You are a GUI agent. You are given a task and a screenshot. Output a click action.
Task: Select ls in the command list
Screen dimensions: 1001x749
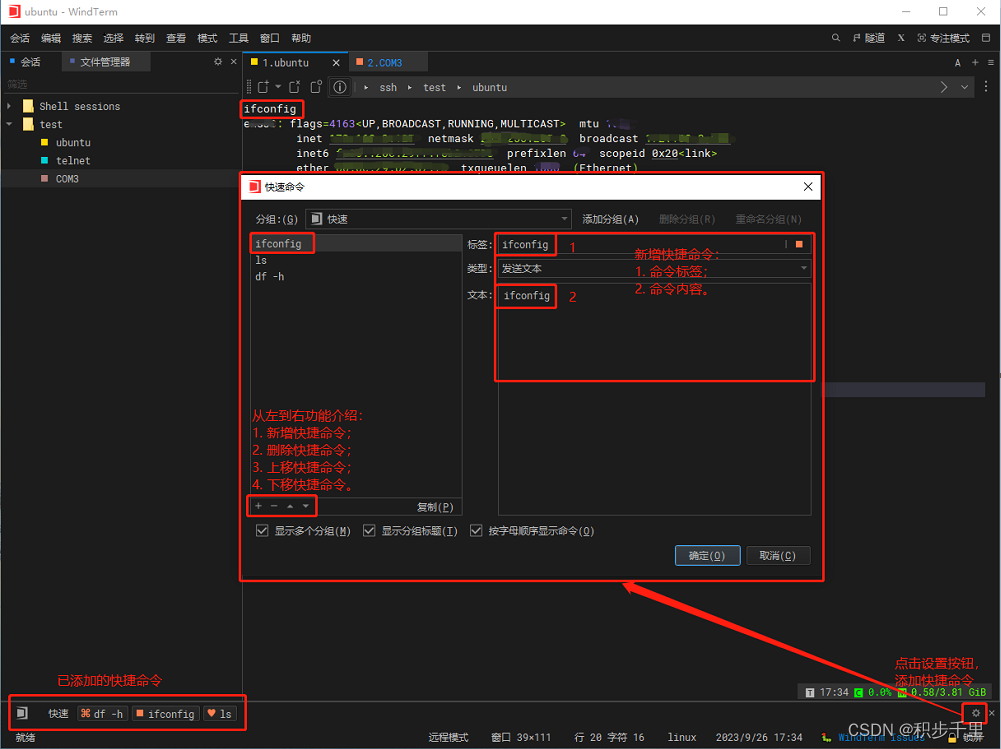[x=356, y=260]
